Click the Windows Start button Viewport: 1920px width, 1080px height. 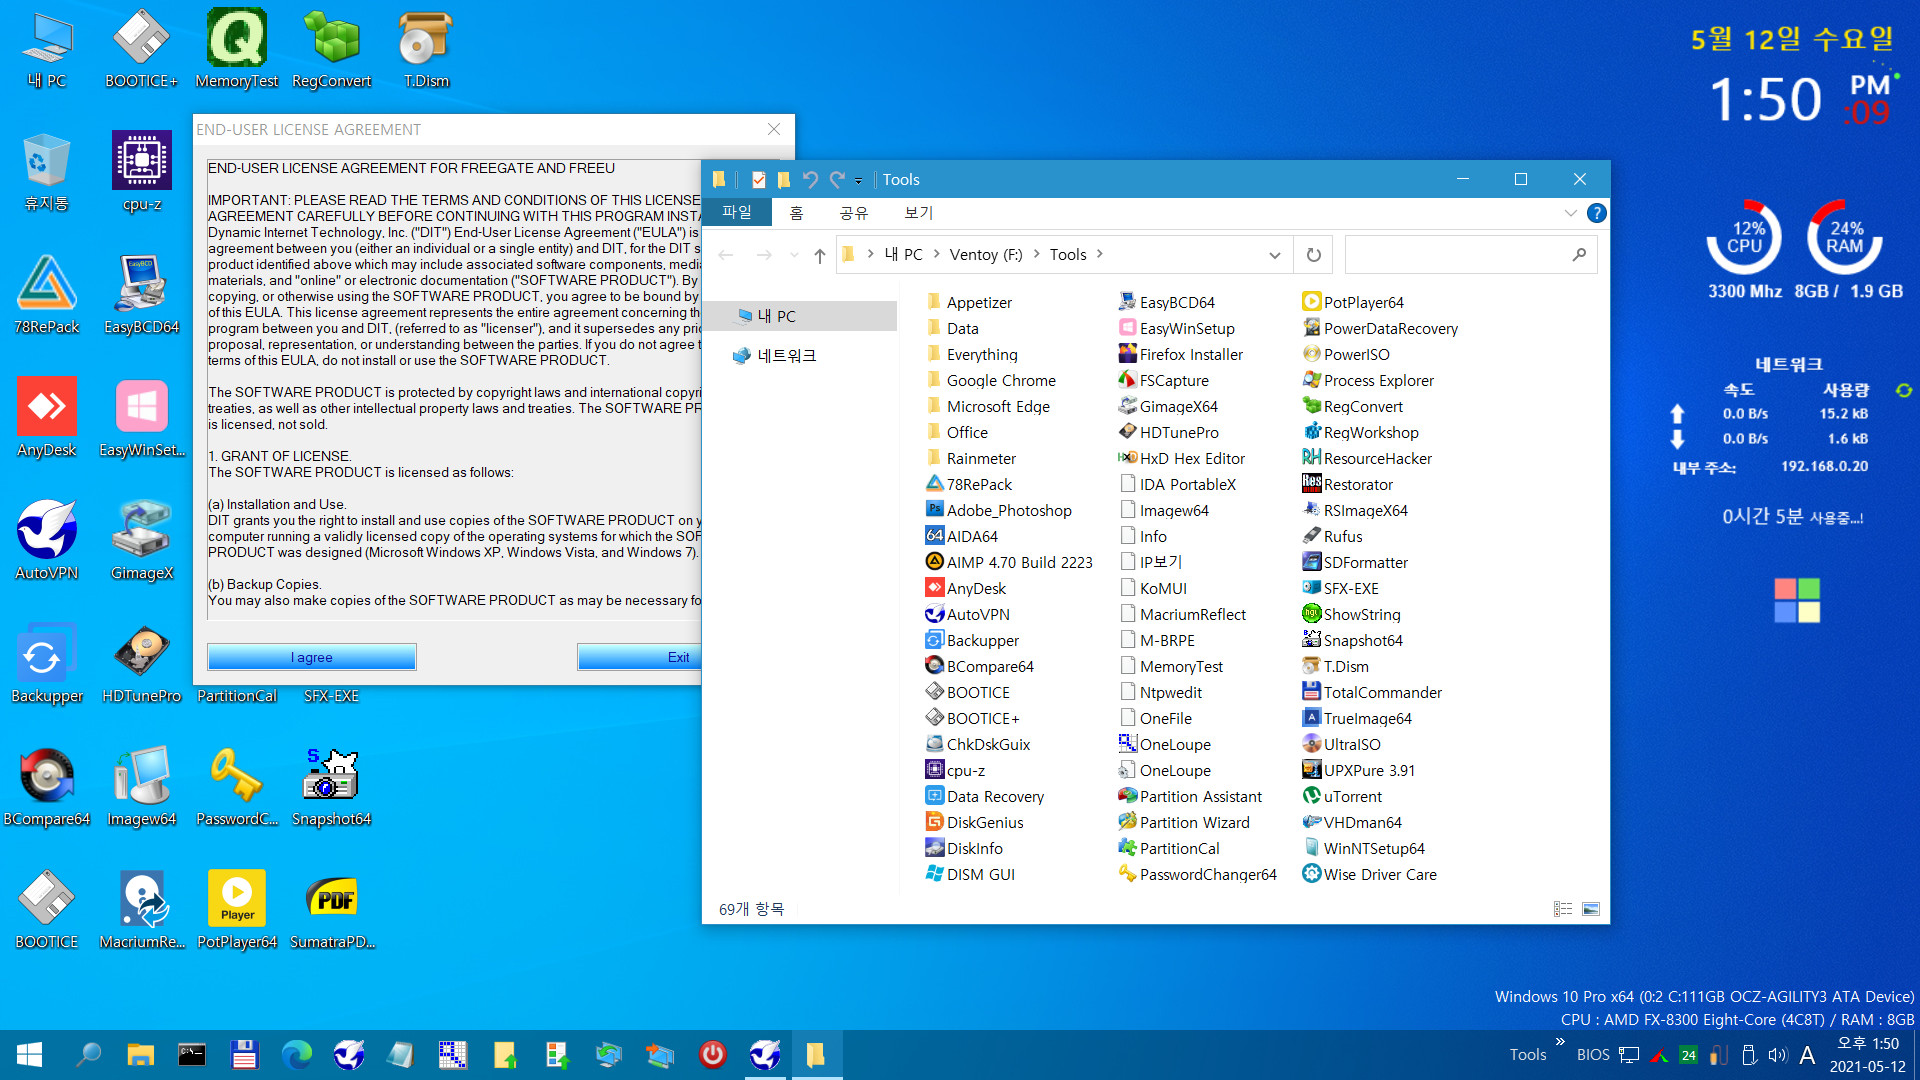[x=29, y=1055]
